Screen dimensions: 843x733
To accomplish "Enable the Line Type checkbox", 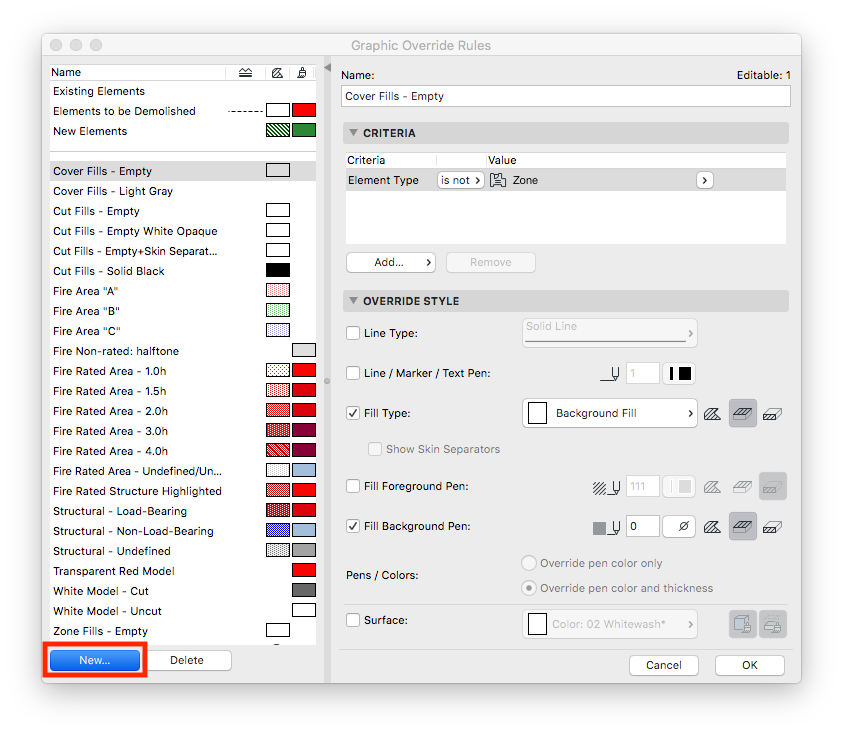I will tap(353, 333).
